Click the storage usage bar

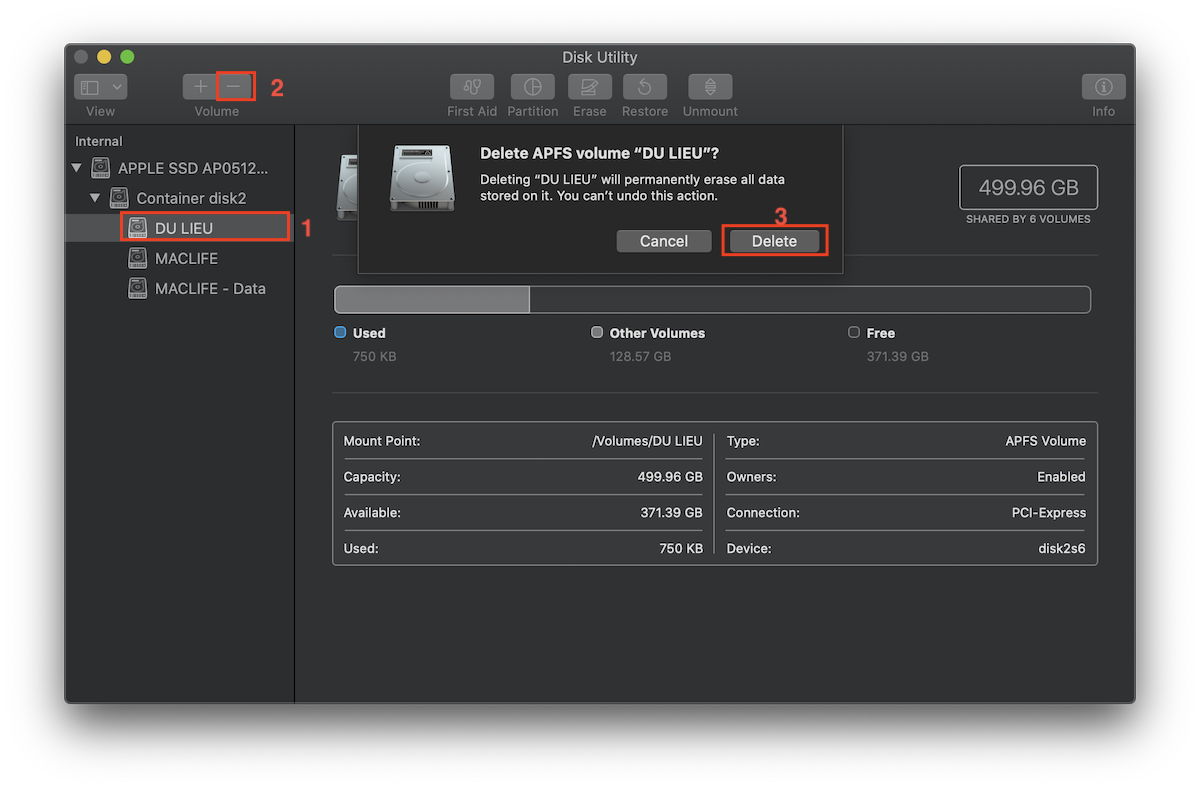click(x=713, y=299)
